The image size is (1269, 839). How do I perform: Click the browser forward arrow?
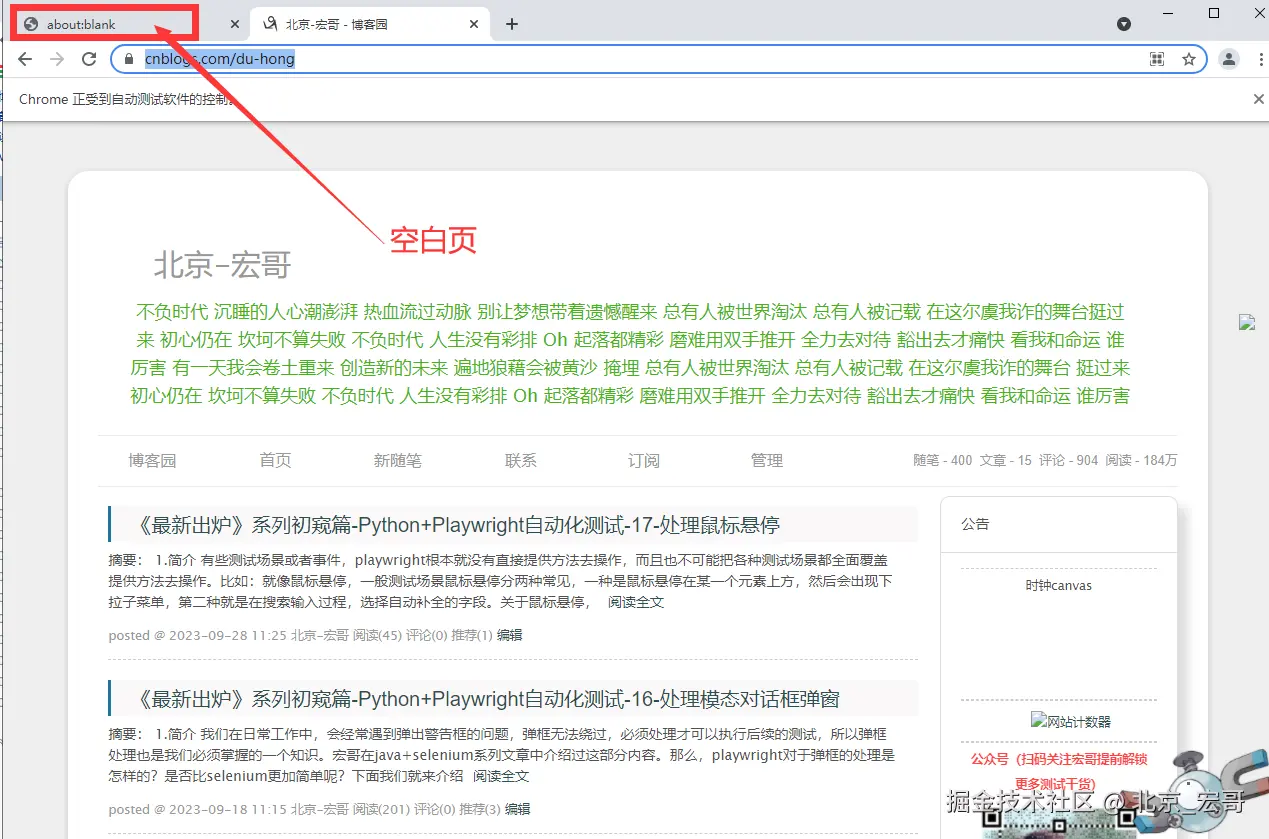point(57,59)
